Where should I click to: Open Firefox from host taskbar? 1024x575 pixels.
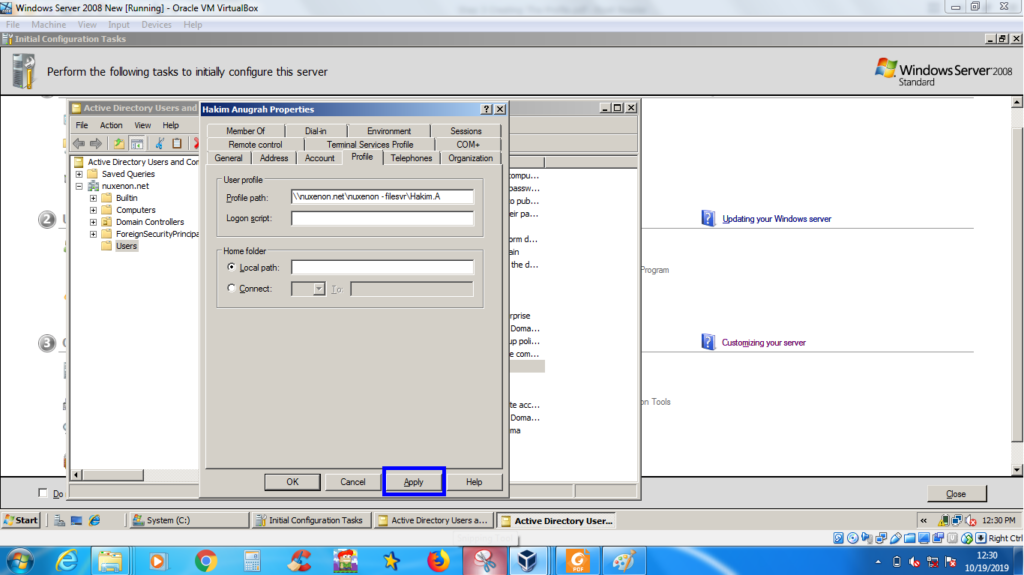tap(438, 561)
